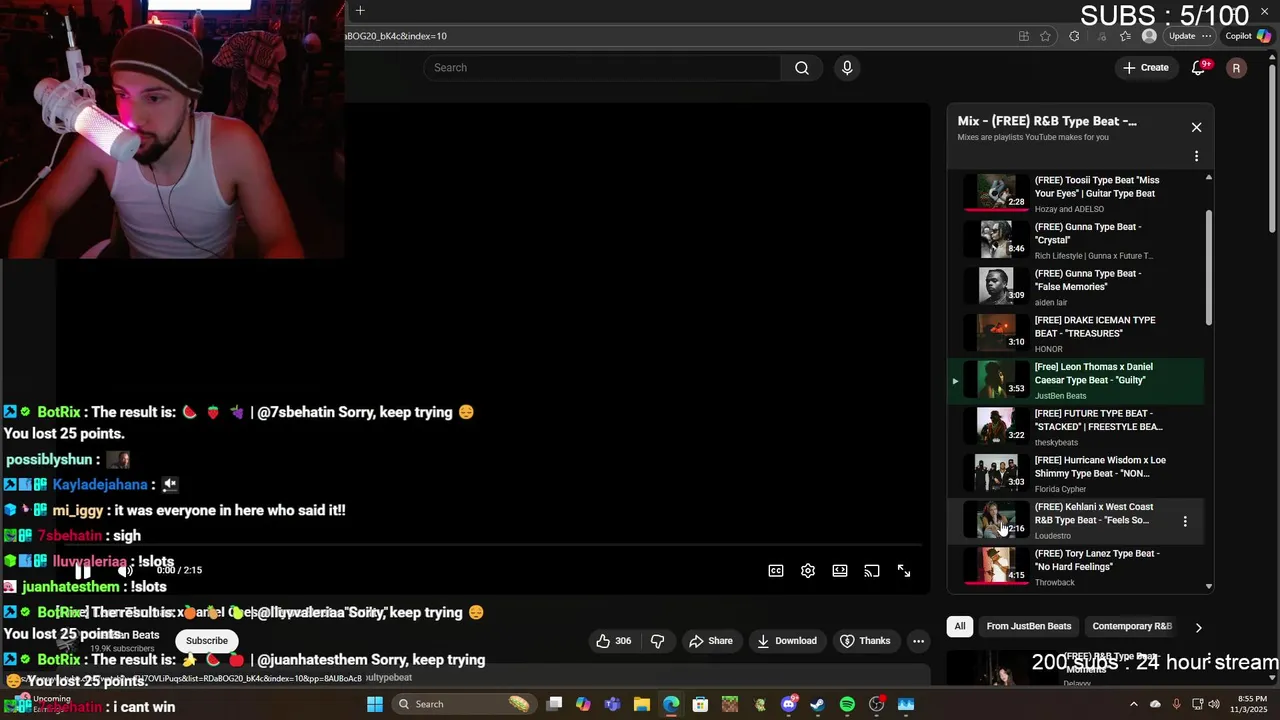Start voice search with the microphone icon

847,68
